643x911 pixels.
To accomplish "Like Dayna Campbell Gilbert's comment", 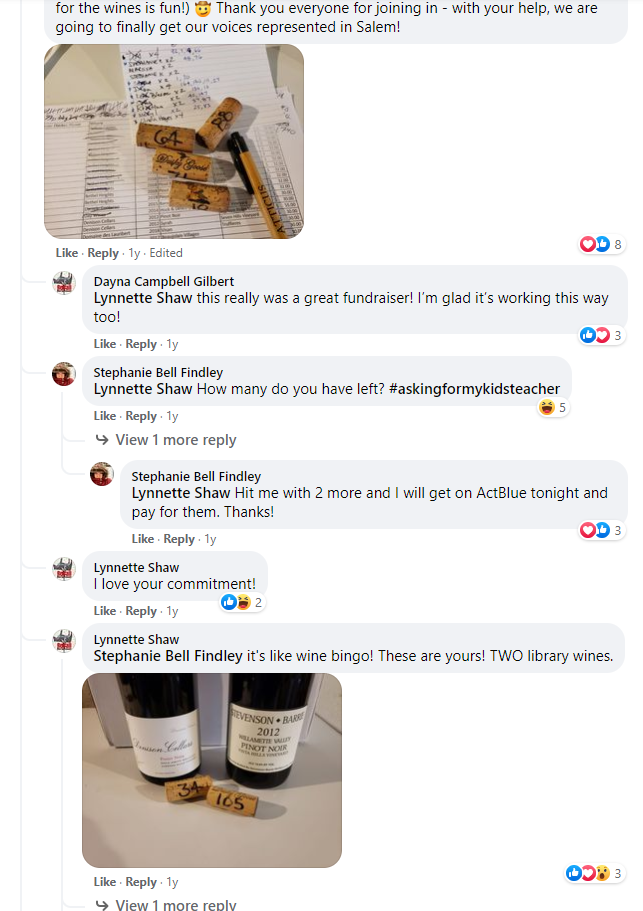I will coord(105,344).
